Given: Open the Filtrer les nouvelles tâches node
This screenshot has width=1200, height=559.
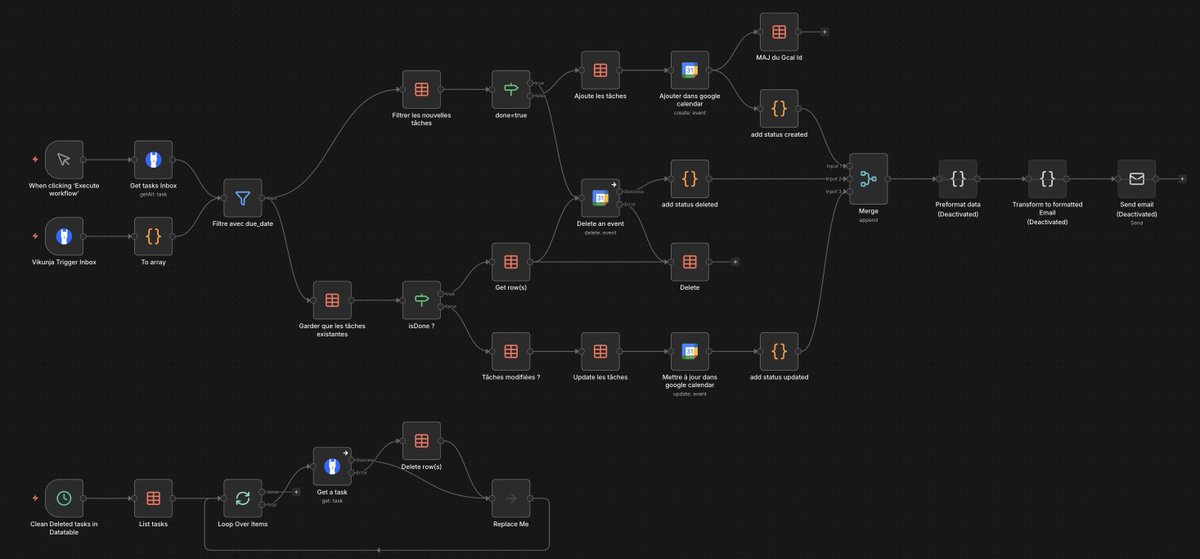Looking at the screenshot, I should coord(421,89).
